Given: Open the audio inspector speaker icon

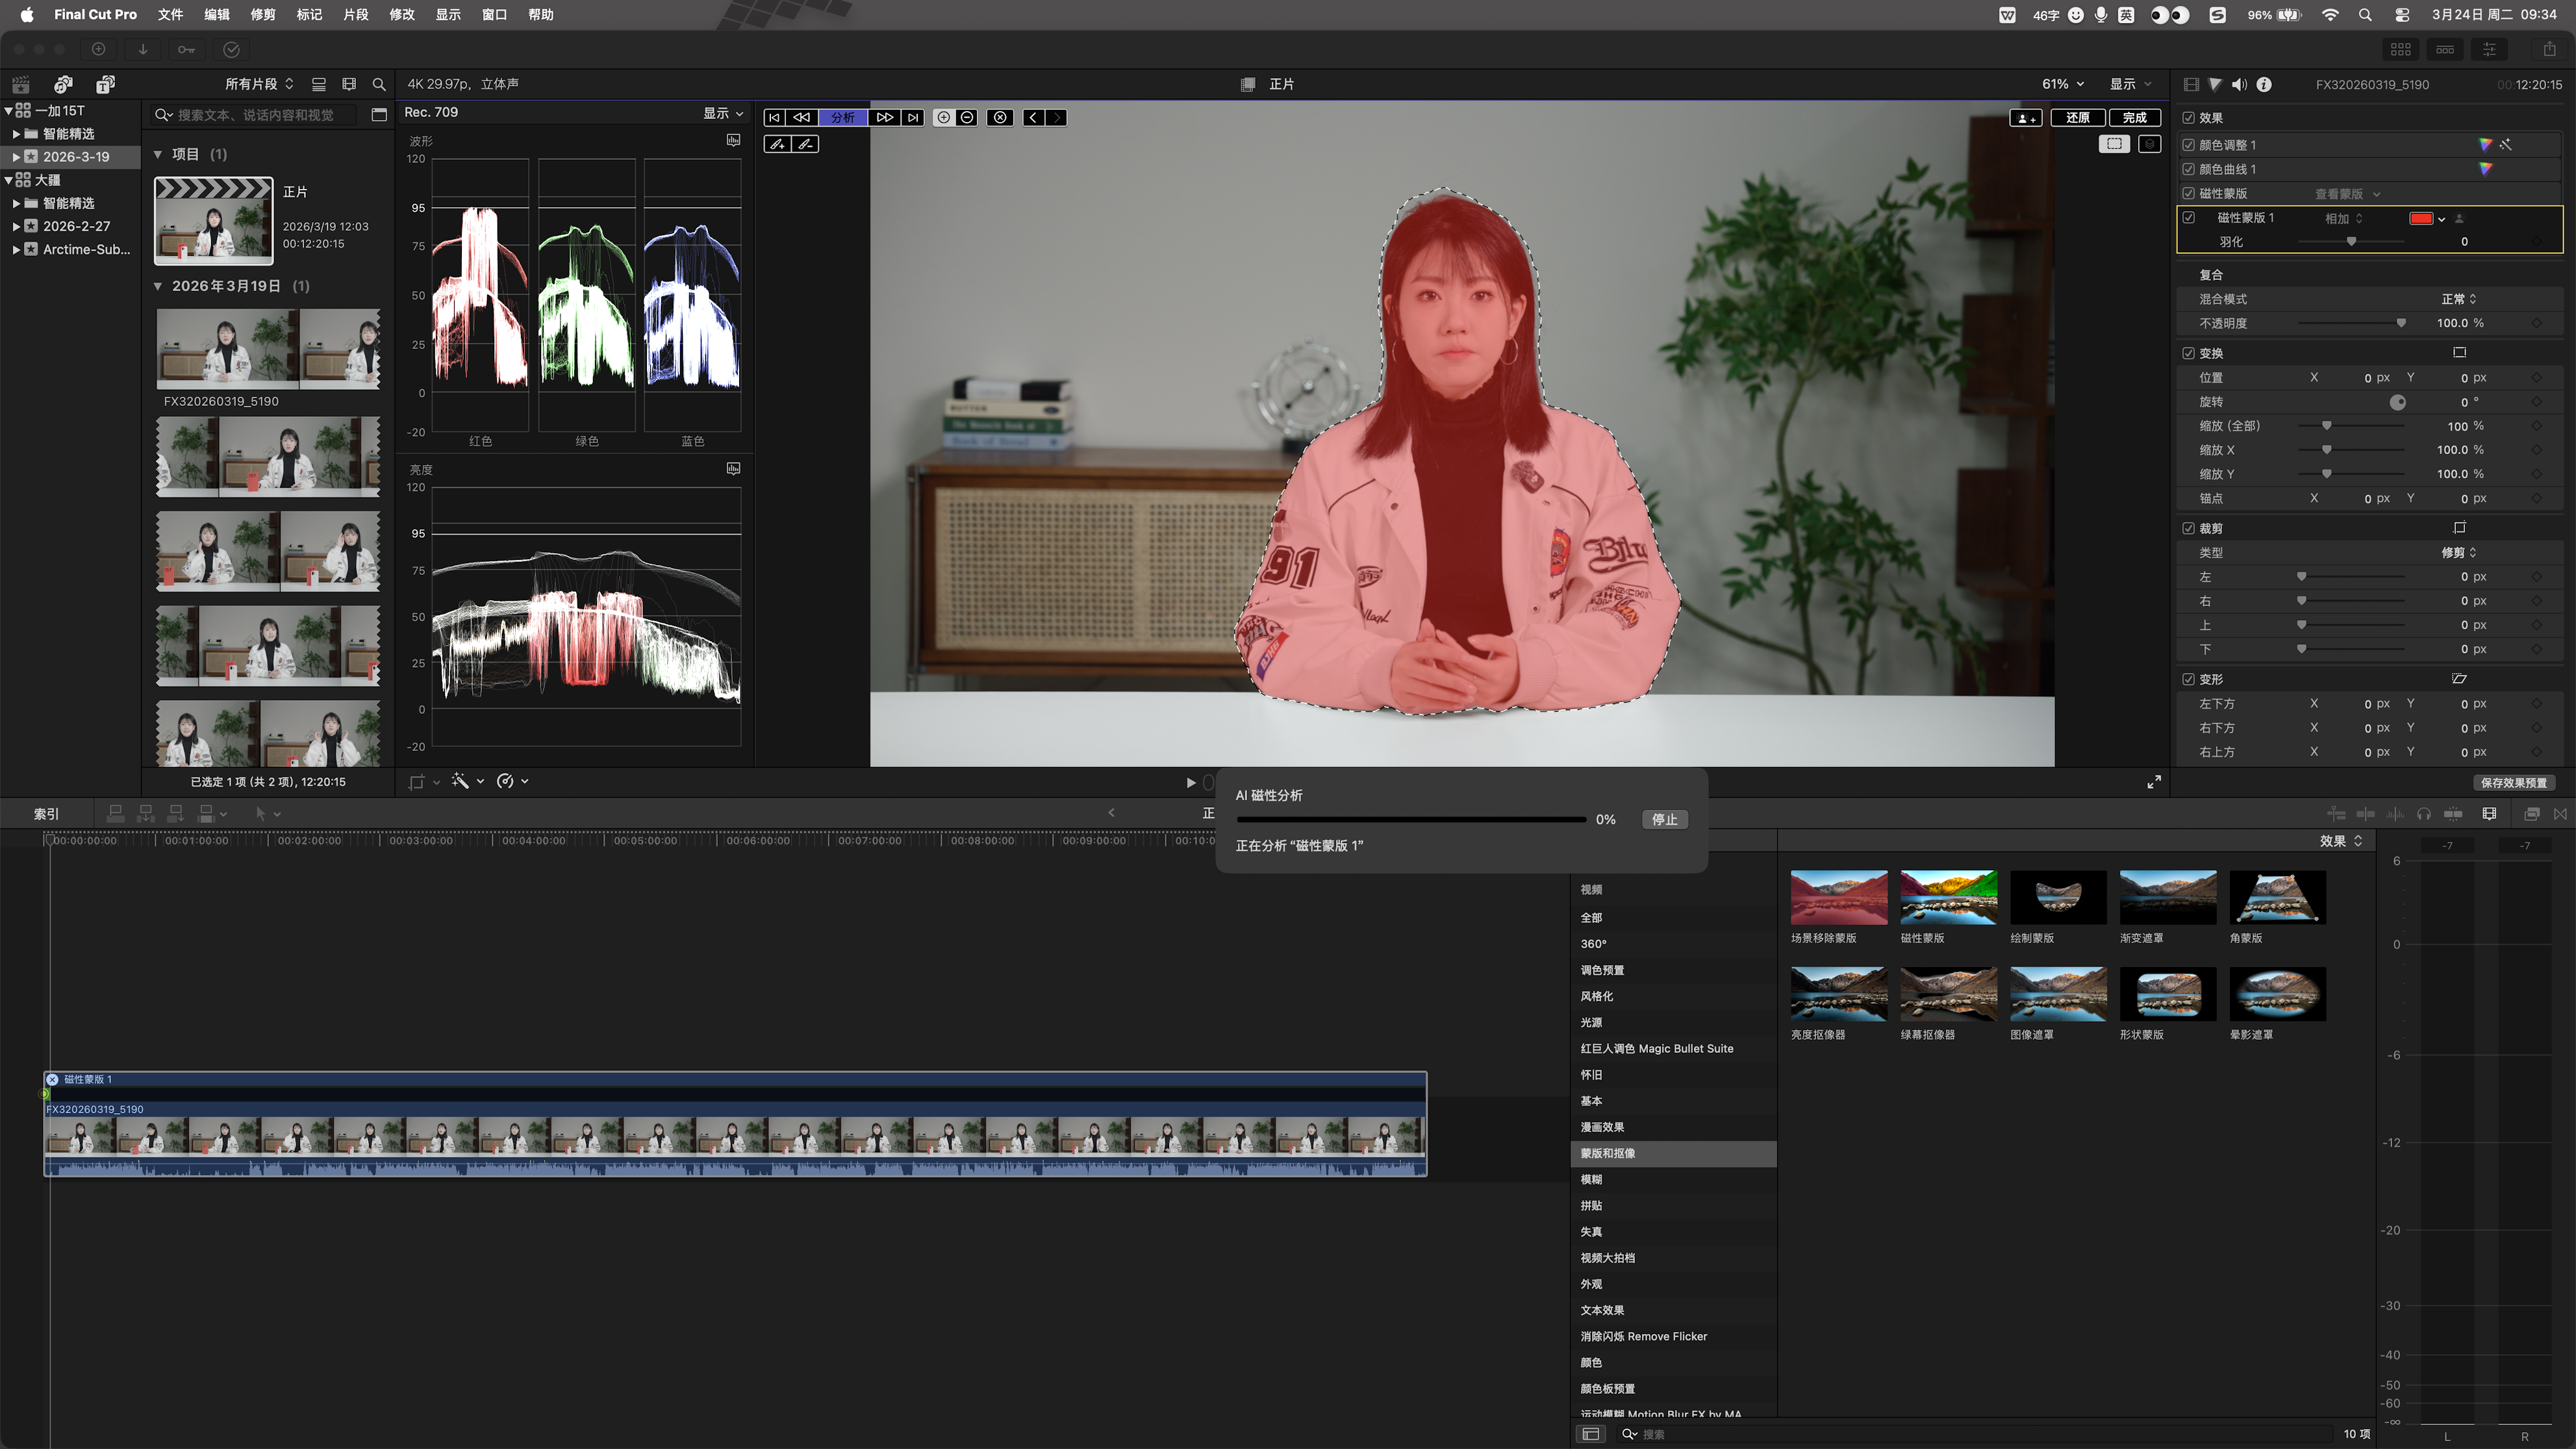Looking at the screenshot, I should point(2239,85).
